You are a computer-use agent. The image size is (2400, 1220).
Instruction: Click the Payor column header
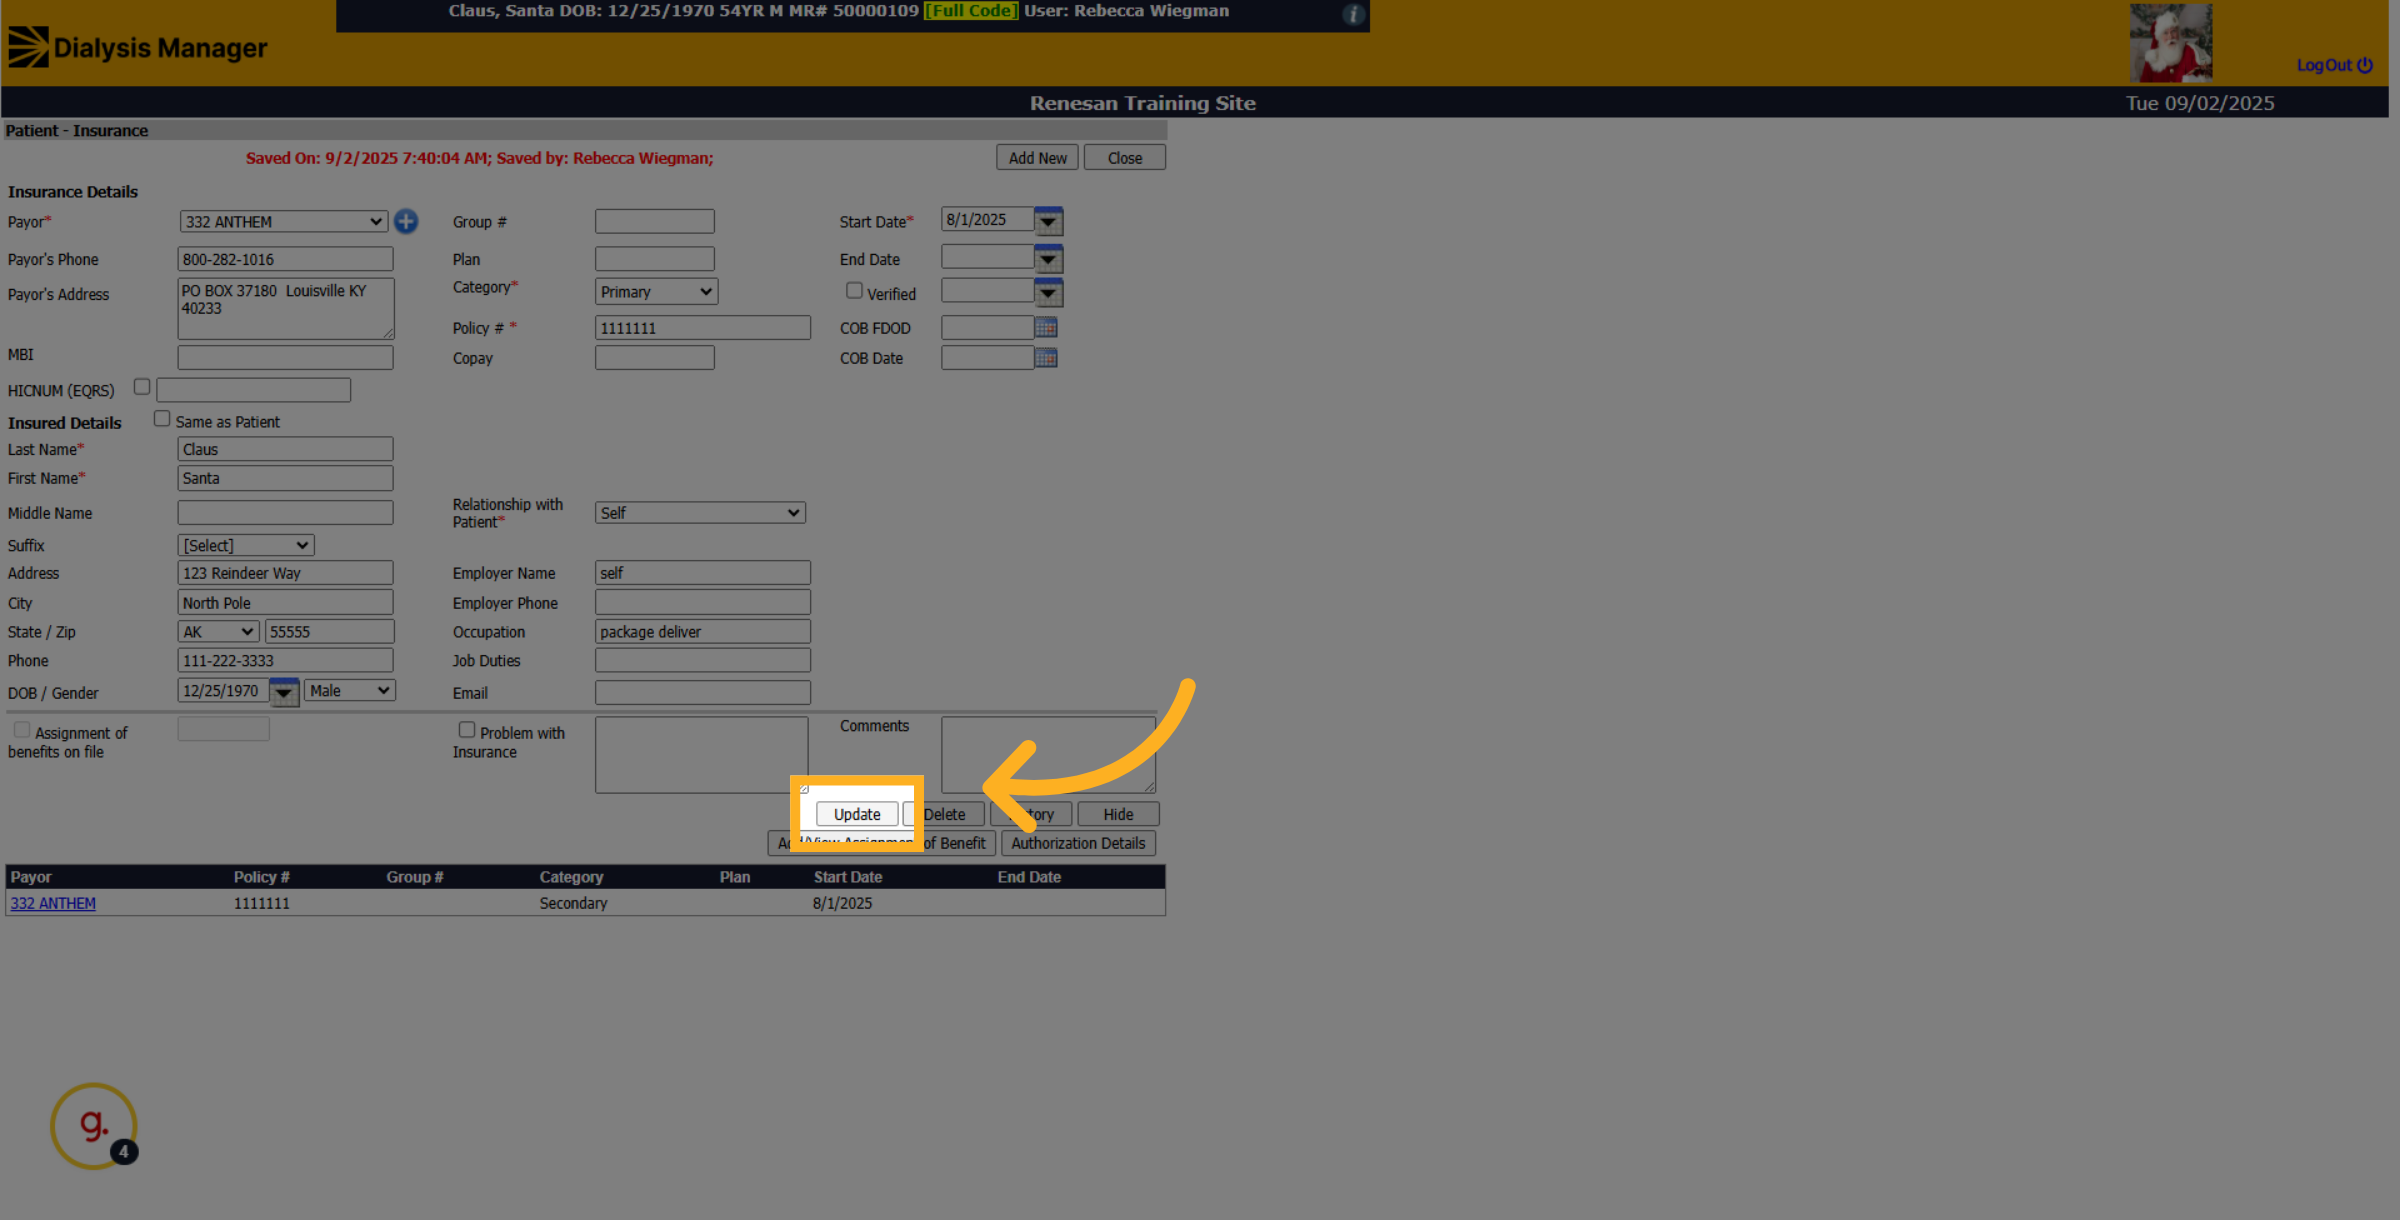[x=31, y=877]
